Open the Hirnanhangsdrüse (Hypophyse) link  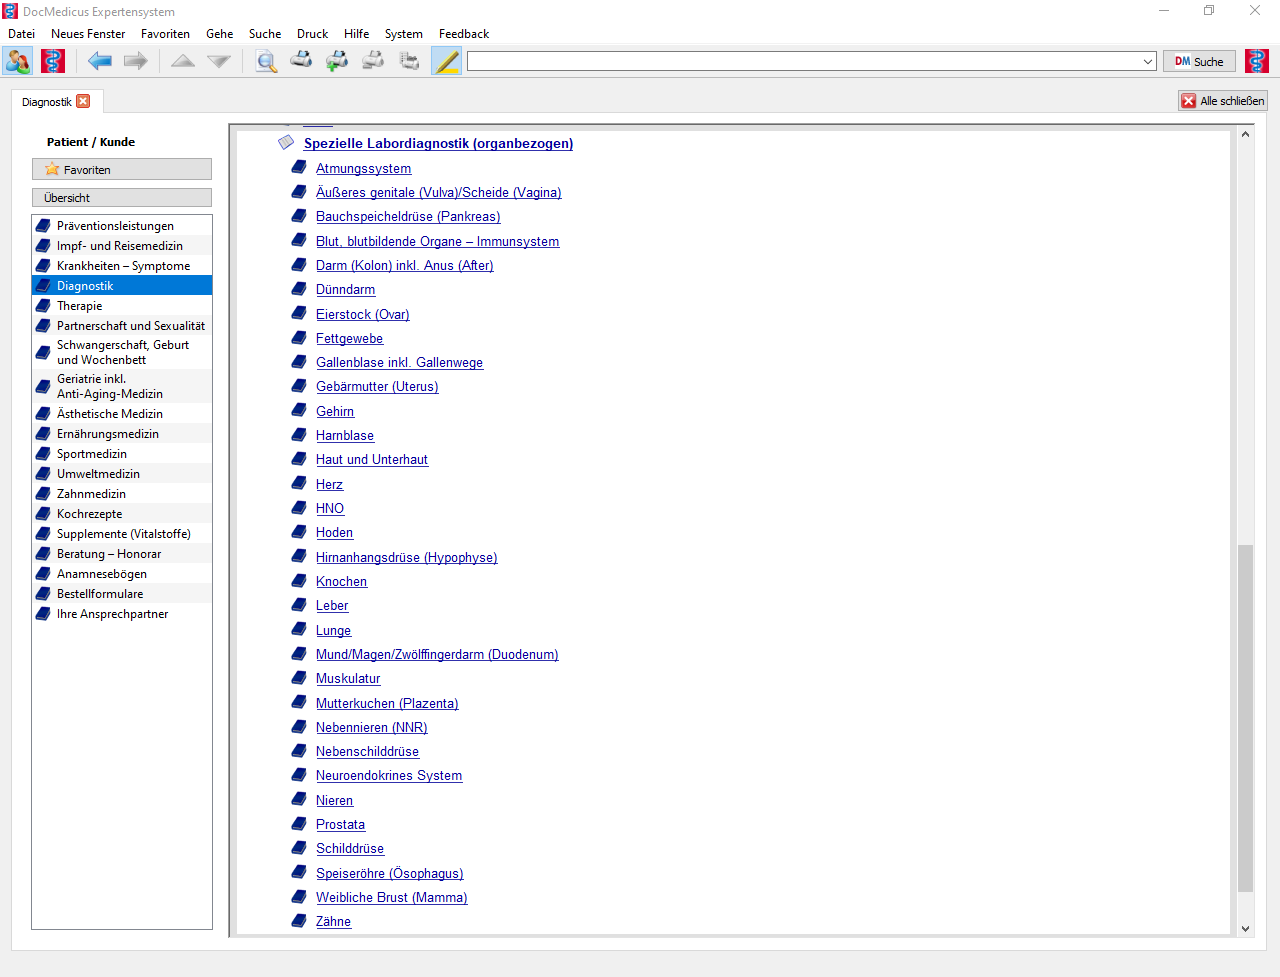[406, 557]
